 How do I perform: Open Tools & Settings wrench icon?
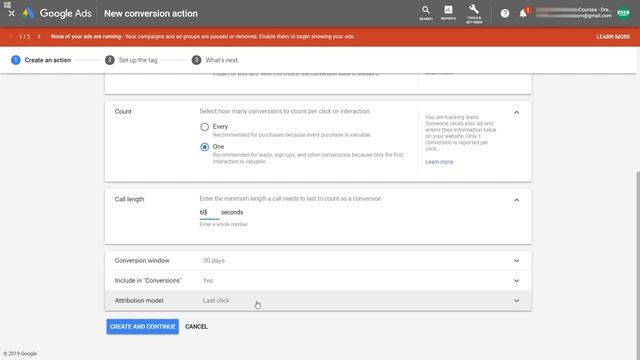click(x=474, y=13)
